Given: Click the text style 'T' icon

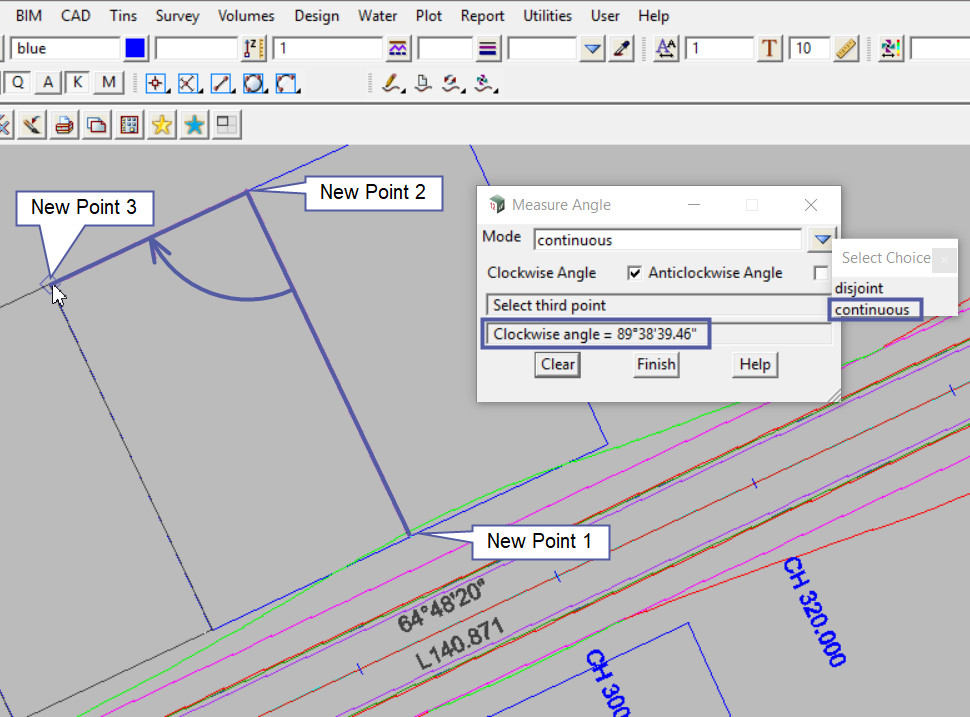Looking at the screenshot, I should (x=768, y=48).
